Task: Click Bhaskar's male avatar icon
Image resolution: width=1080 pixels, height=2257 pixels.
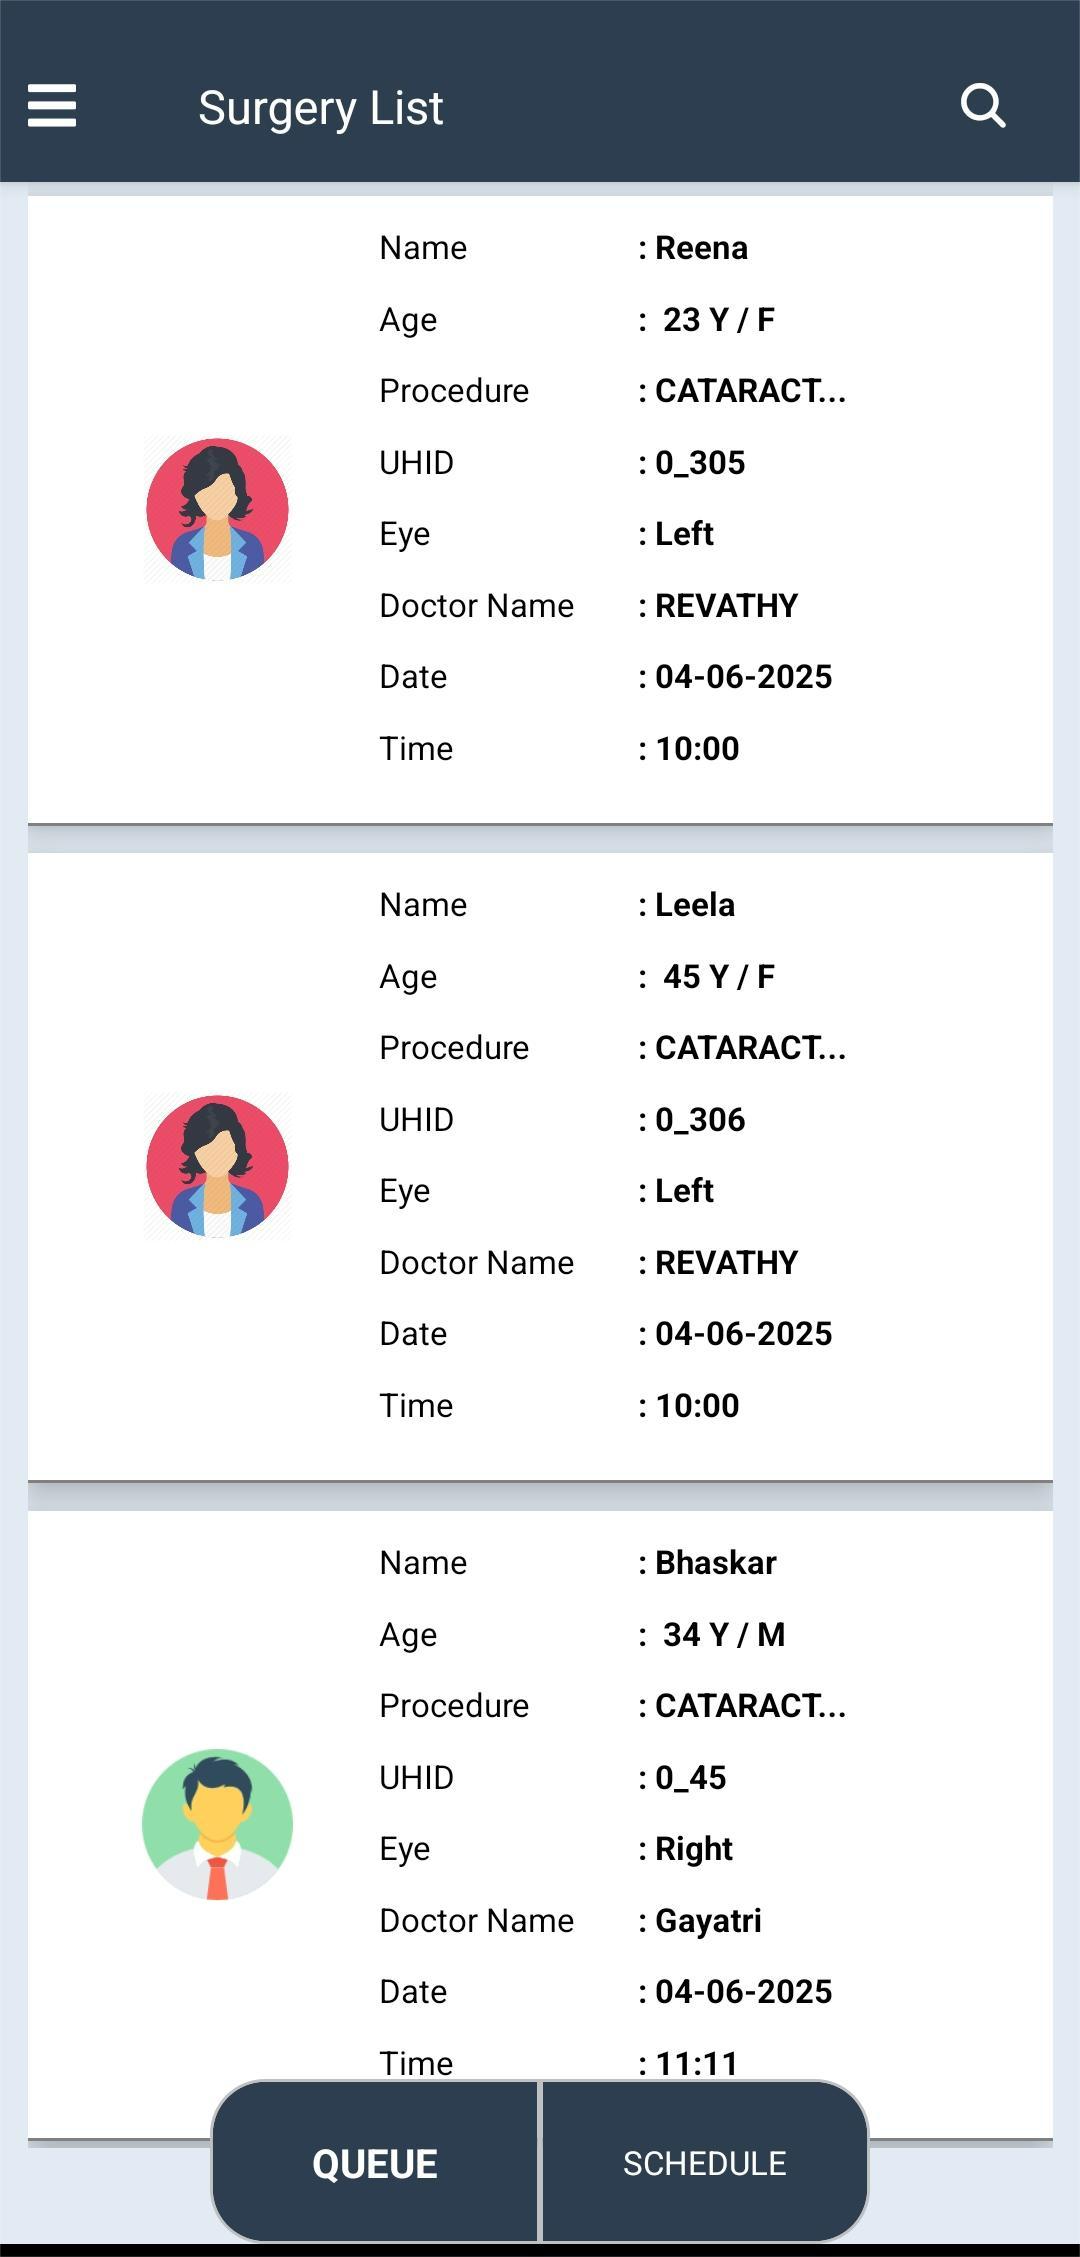Action: click(x=217, y=1824)
